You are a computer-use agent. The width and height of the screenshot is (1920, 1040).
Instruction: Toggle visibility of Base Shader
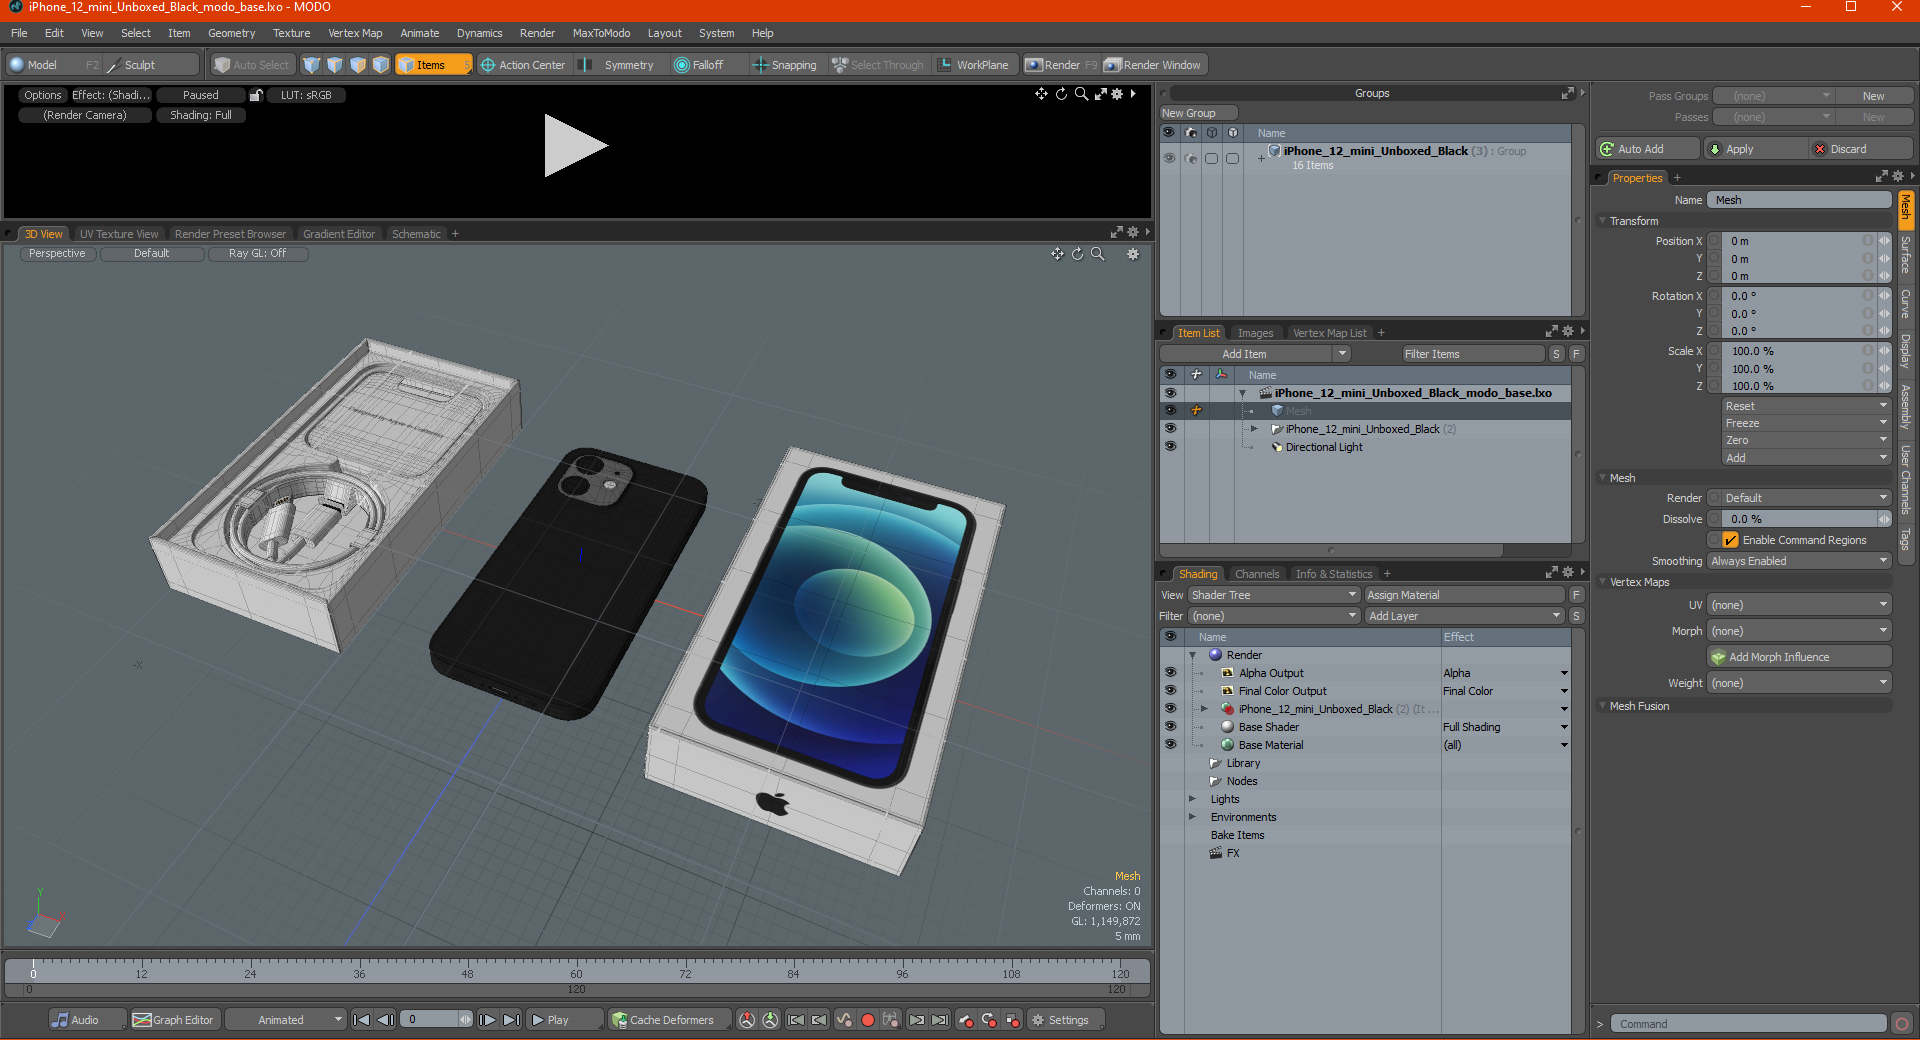click(x=1170, y=727)
